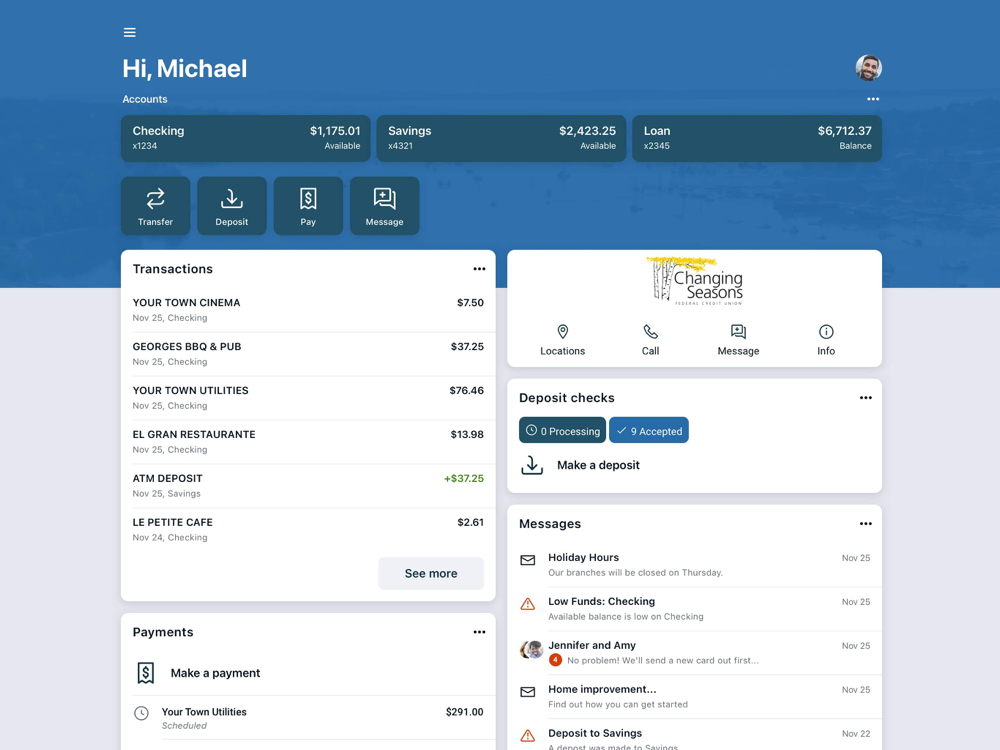Click the $6,712.37 loan balance
Image resolution: width=1000 pixels, height=750 pixels.
(844, 131)
